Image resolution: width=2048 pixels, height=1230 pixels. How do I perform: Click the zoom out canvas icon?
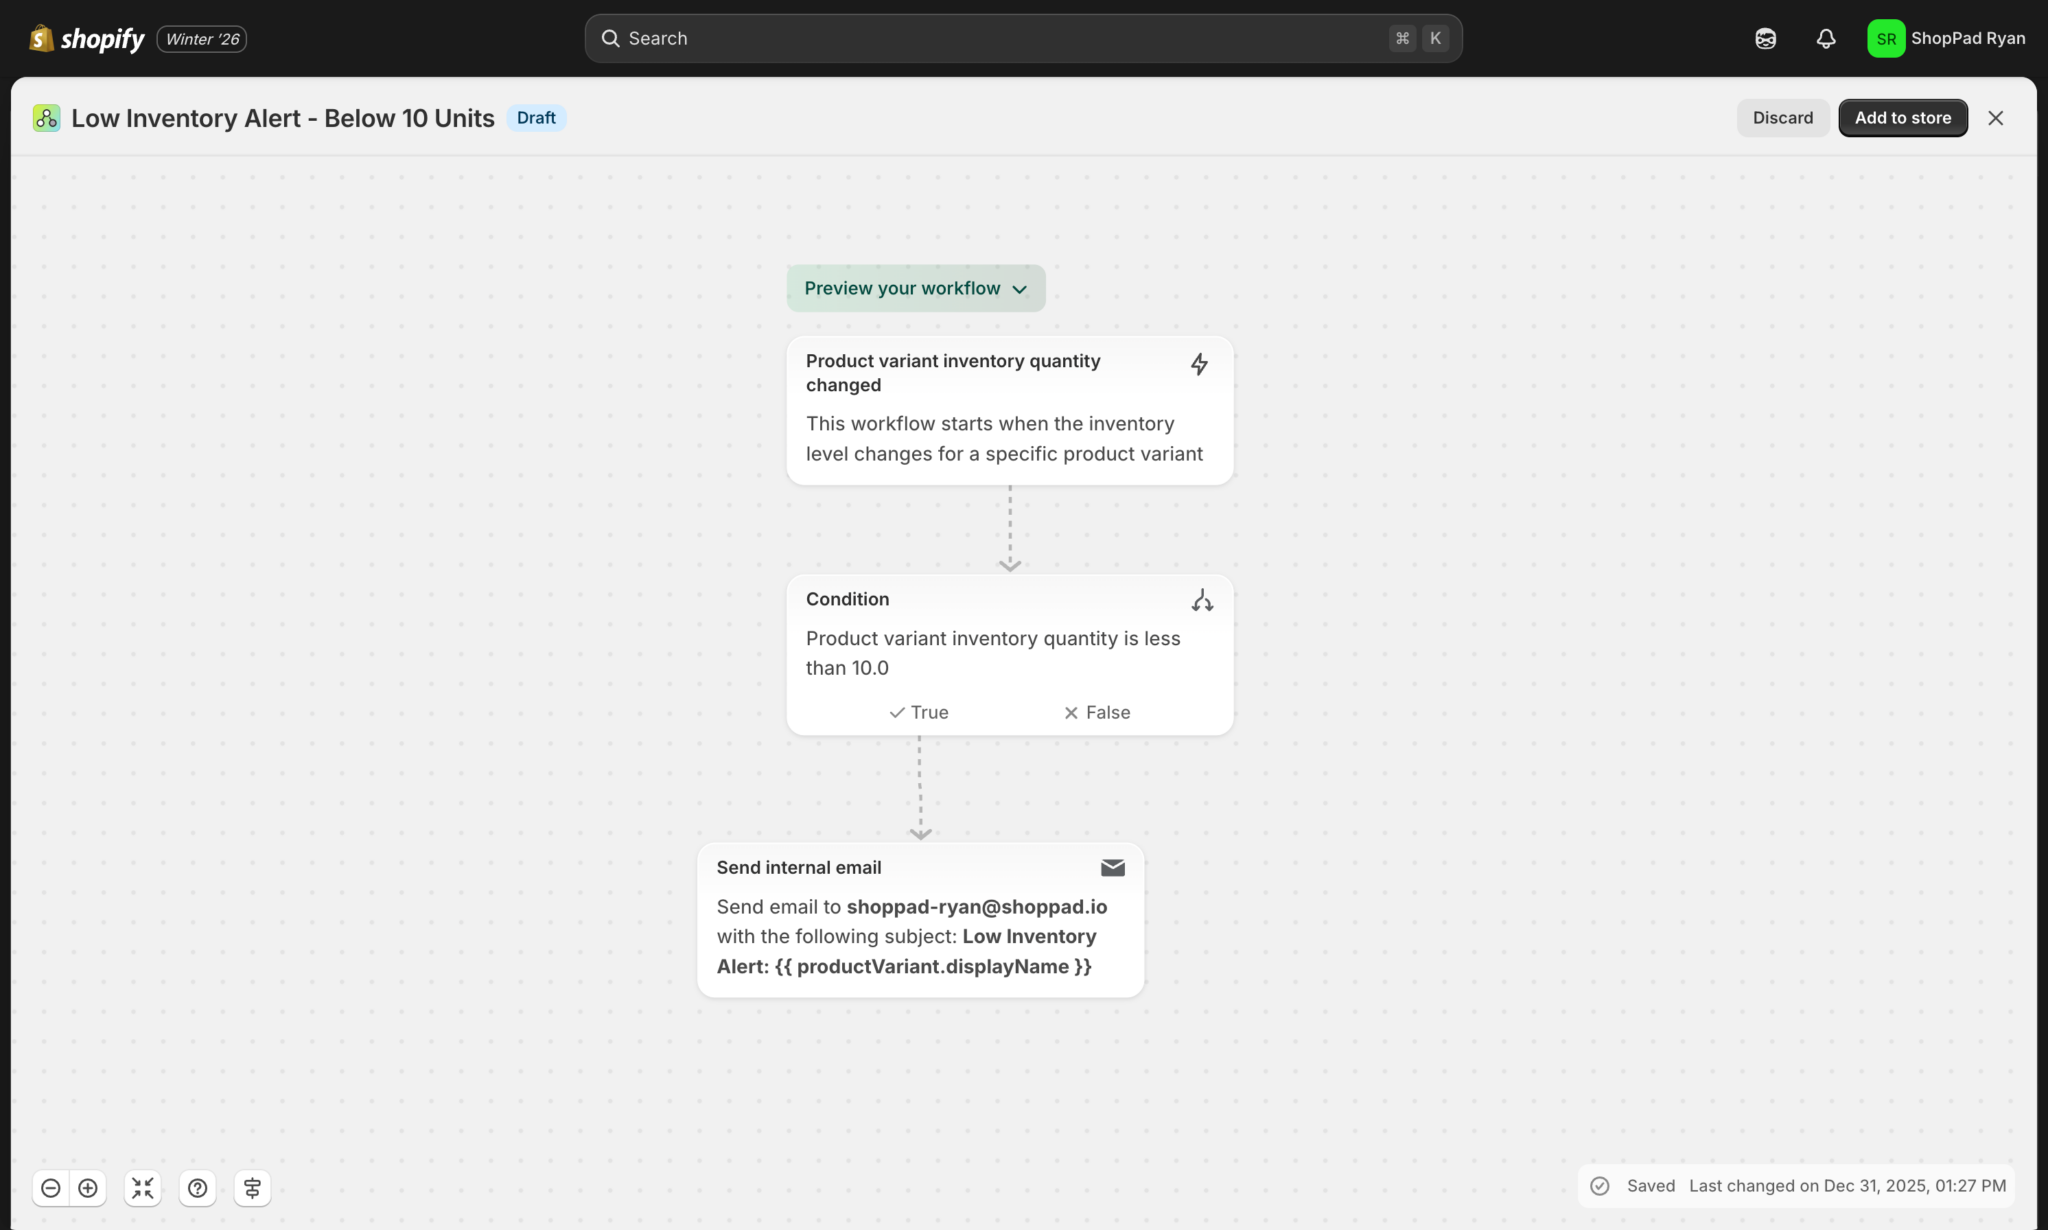pos(51,1188)
